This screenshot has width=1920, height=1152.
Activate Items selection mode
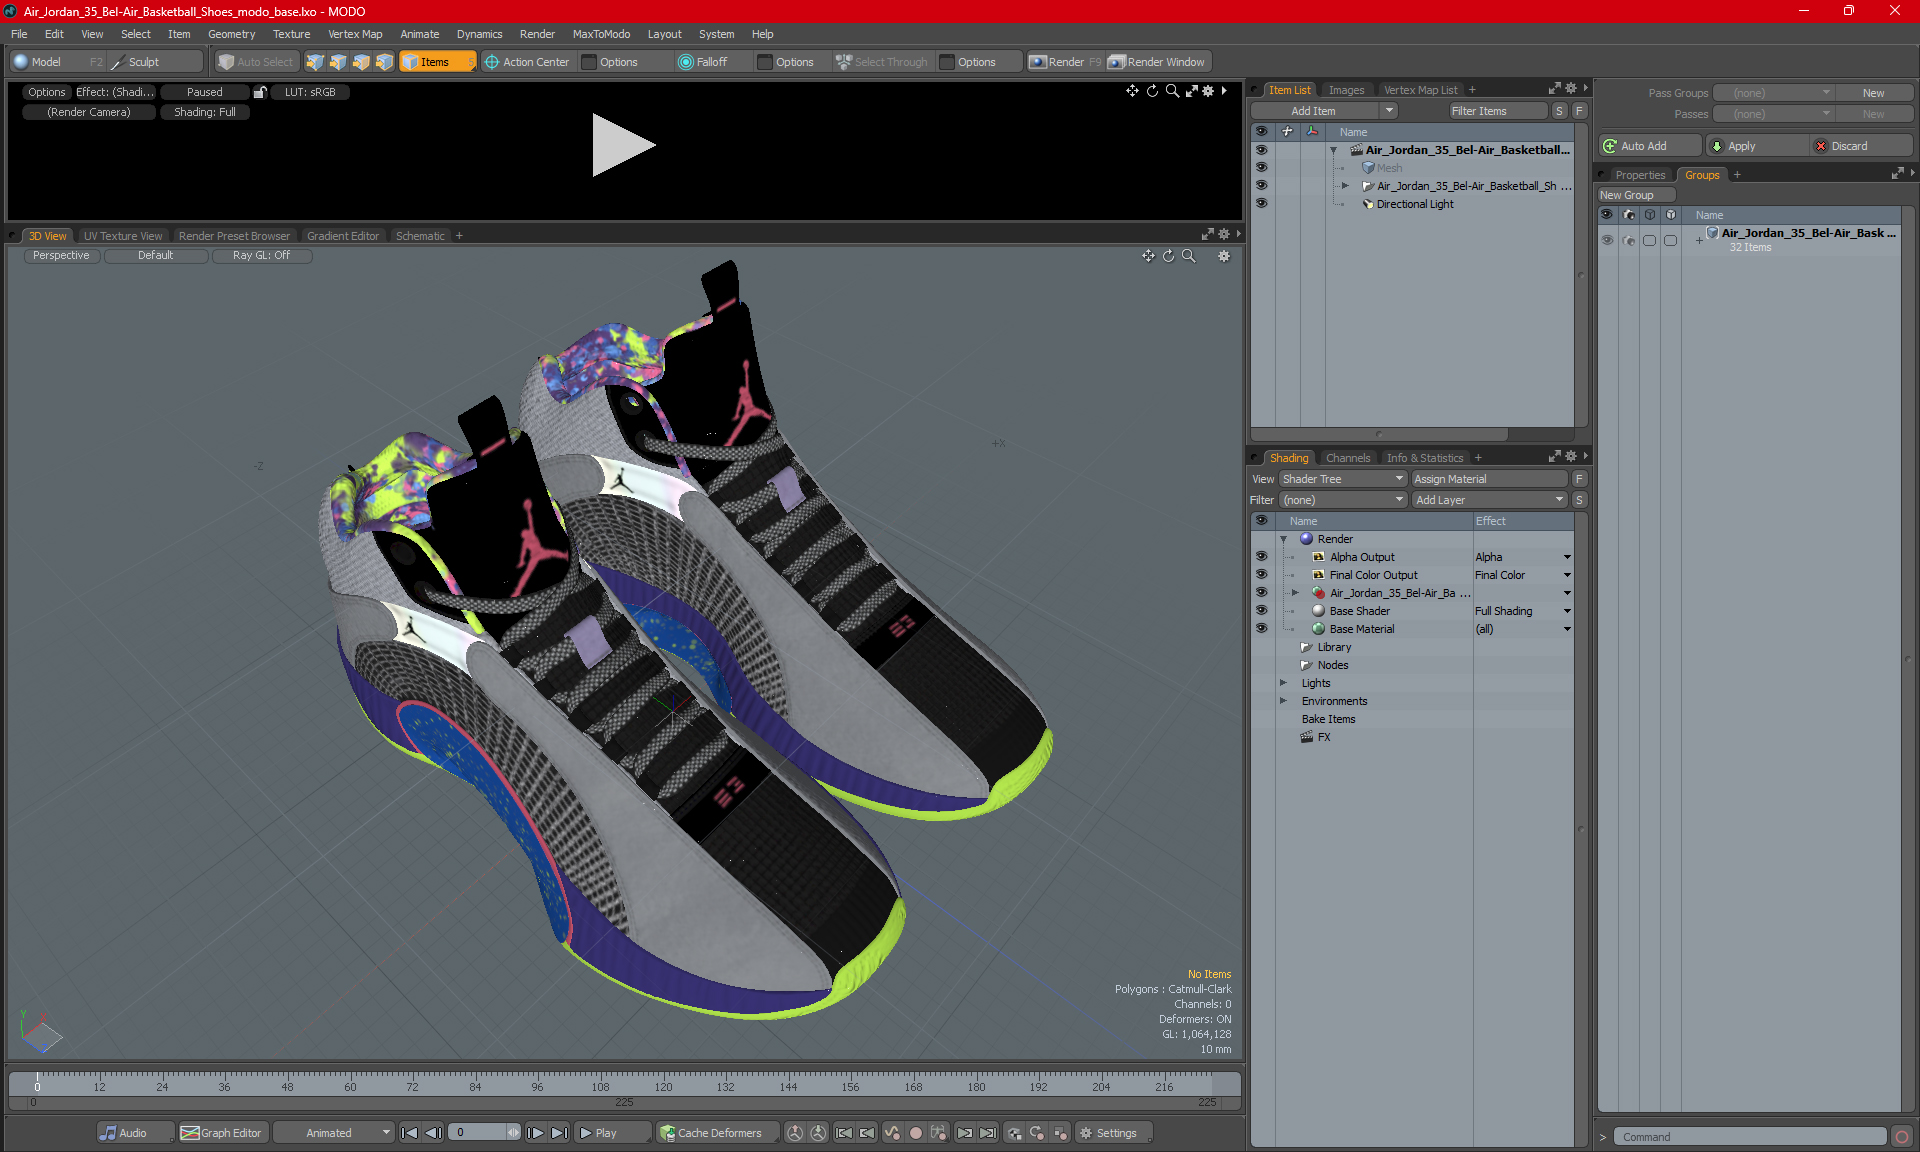click(437, 62)
